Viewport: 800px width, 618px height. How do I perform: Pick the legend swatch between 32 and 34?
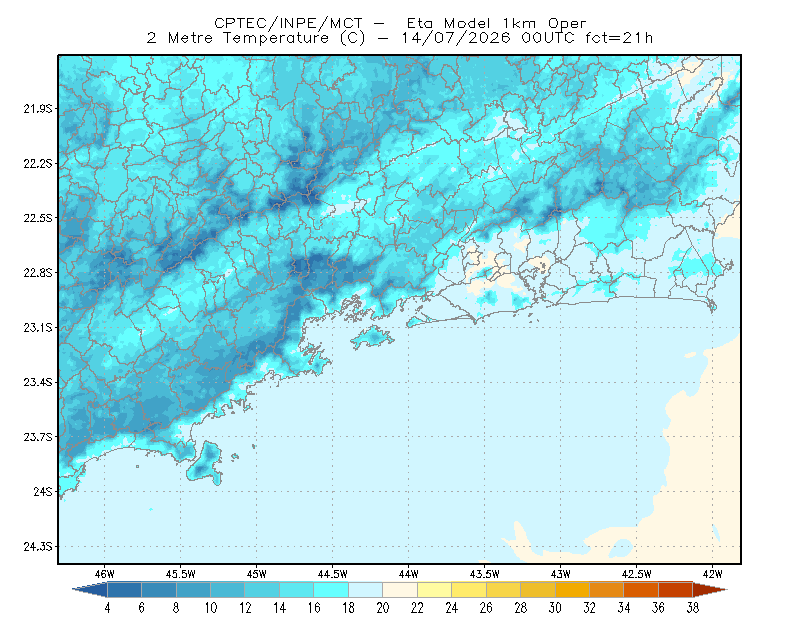point(607,590)
